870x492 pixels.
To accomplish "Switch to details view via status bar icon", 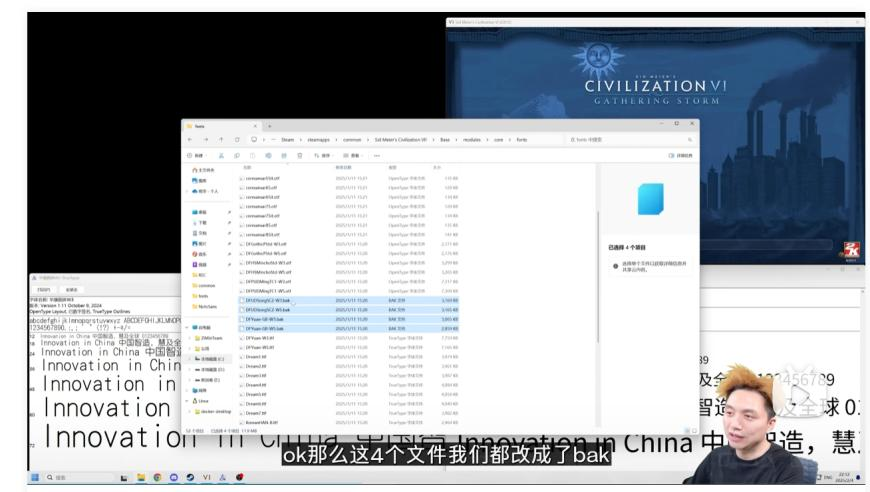I will click(687, 430).
